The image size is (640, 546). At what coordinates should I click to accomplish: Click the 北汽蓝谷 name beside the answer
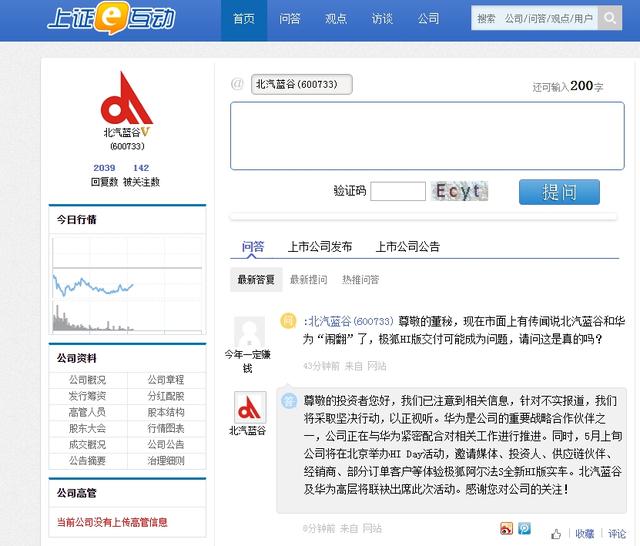(248, 431)
